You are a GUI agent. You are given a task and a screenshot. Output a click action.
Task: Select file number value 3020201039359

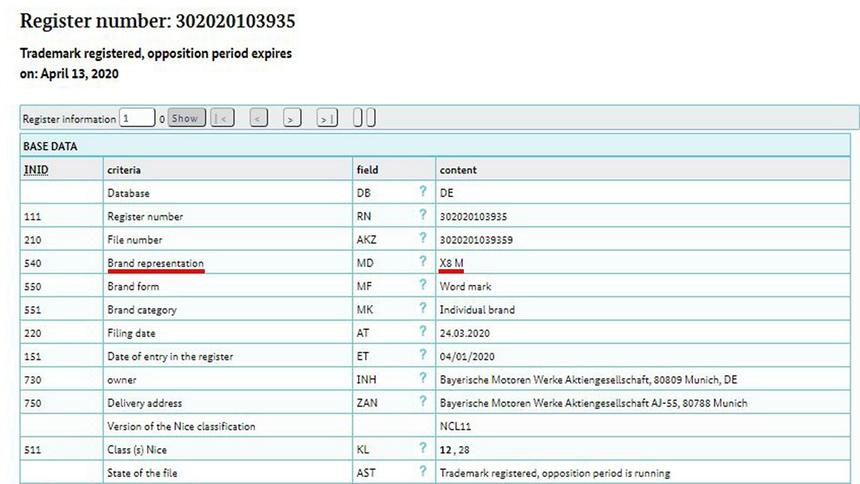pyautogui.click(x=476, y=240)
